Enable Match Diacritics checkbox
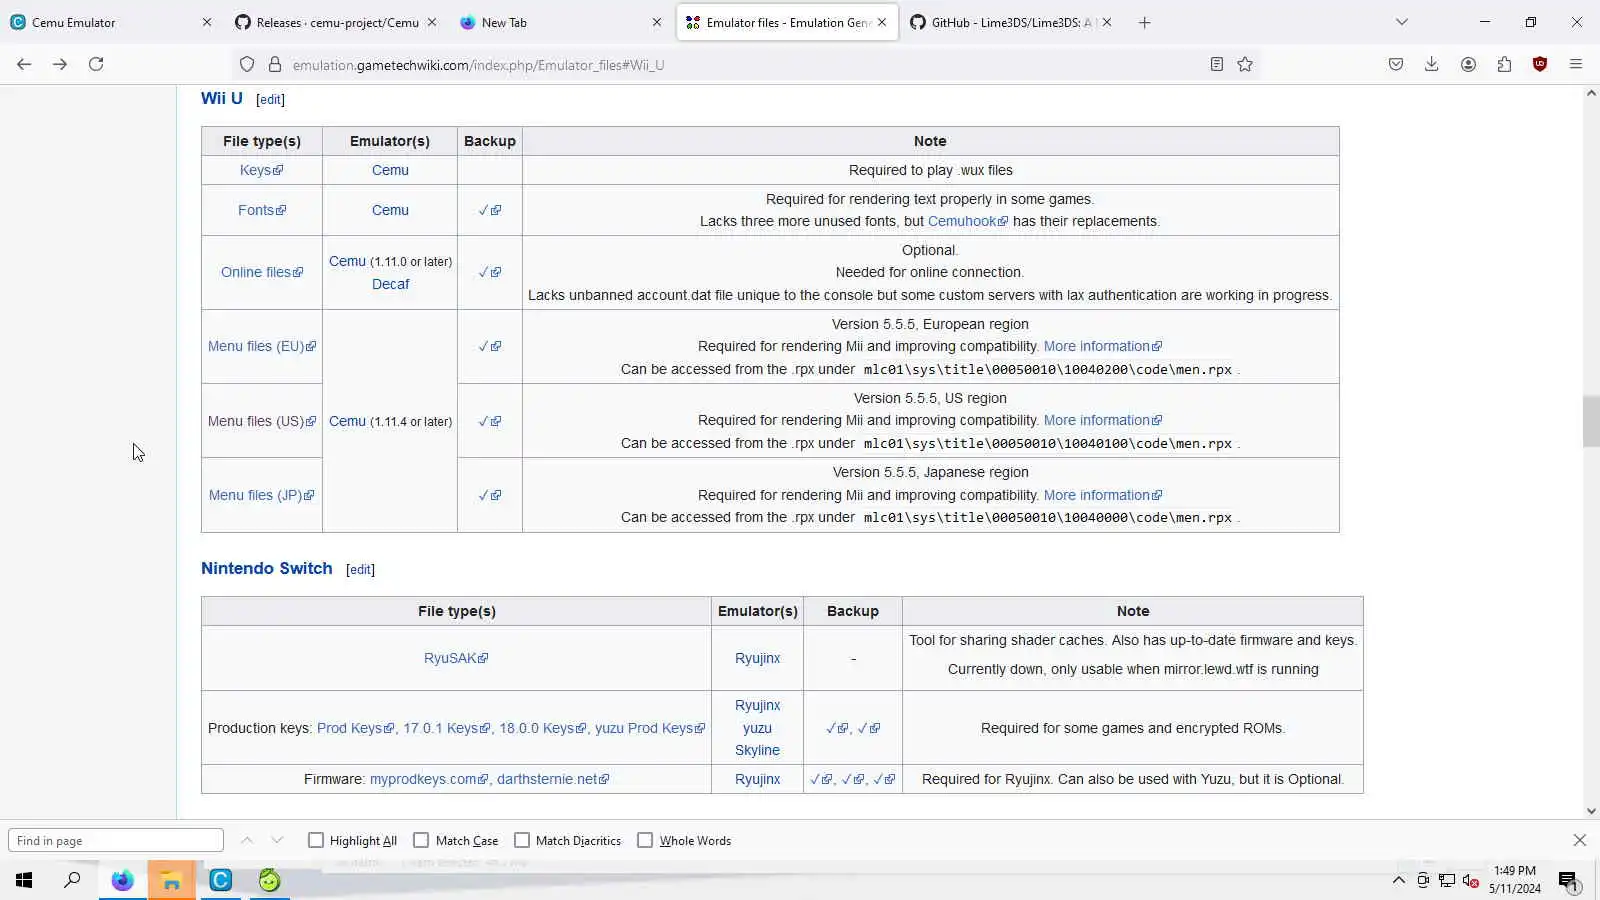Screen dimensions: 1600x900 (522, 841)
